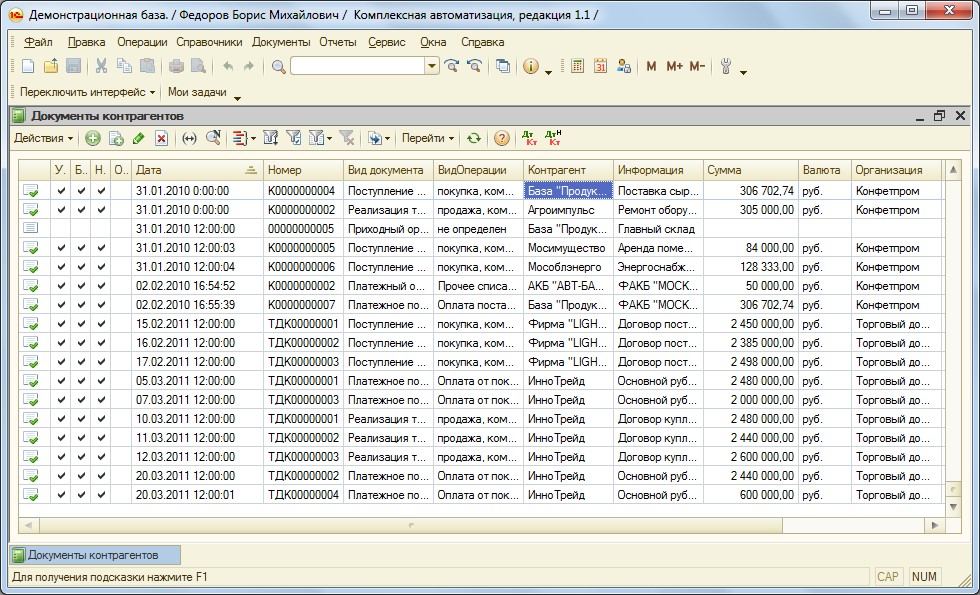980x595 pixels.
Task: Open the Отчеты menu
Action: (x=338, y=42)
